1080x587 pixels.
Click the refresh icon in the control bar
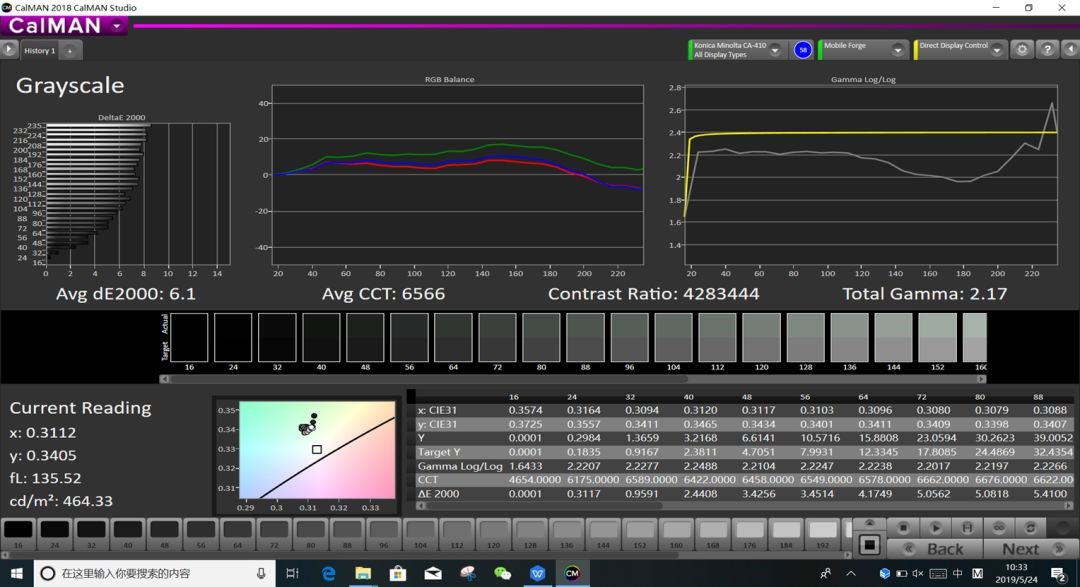[x=1031, y=527]
